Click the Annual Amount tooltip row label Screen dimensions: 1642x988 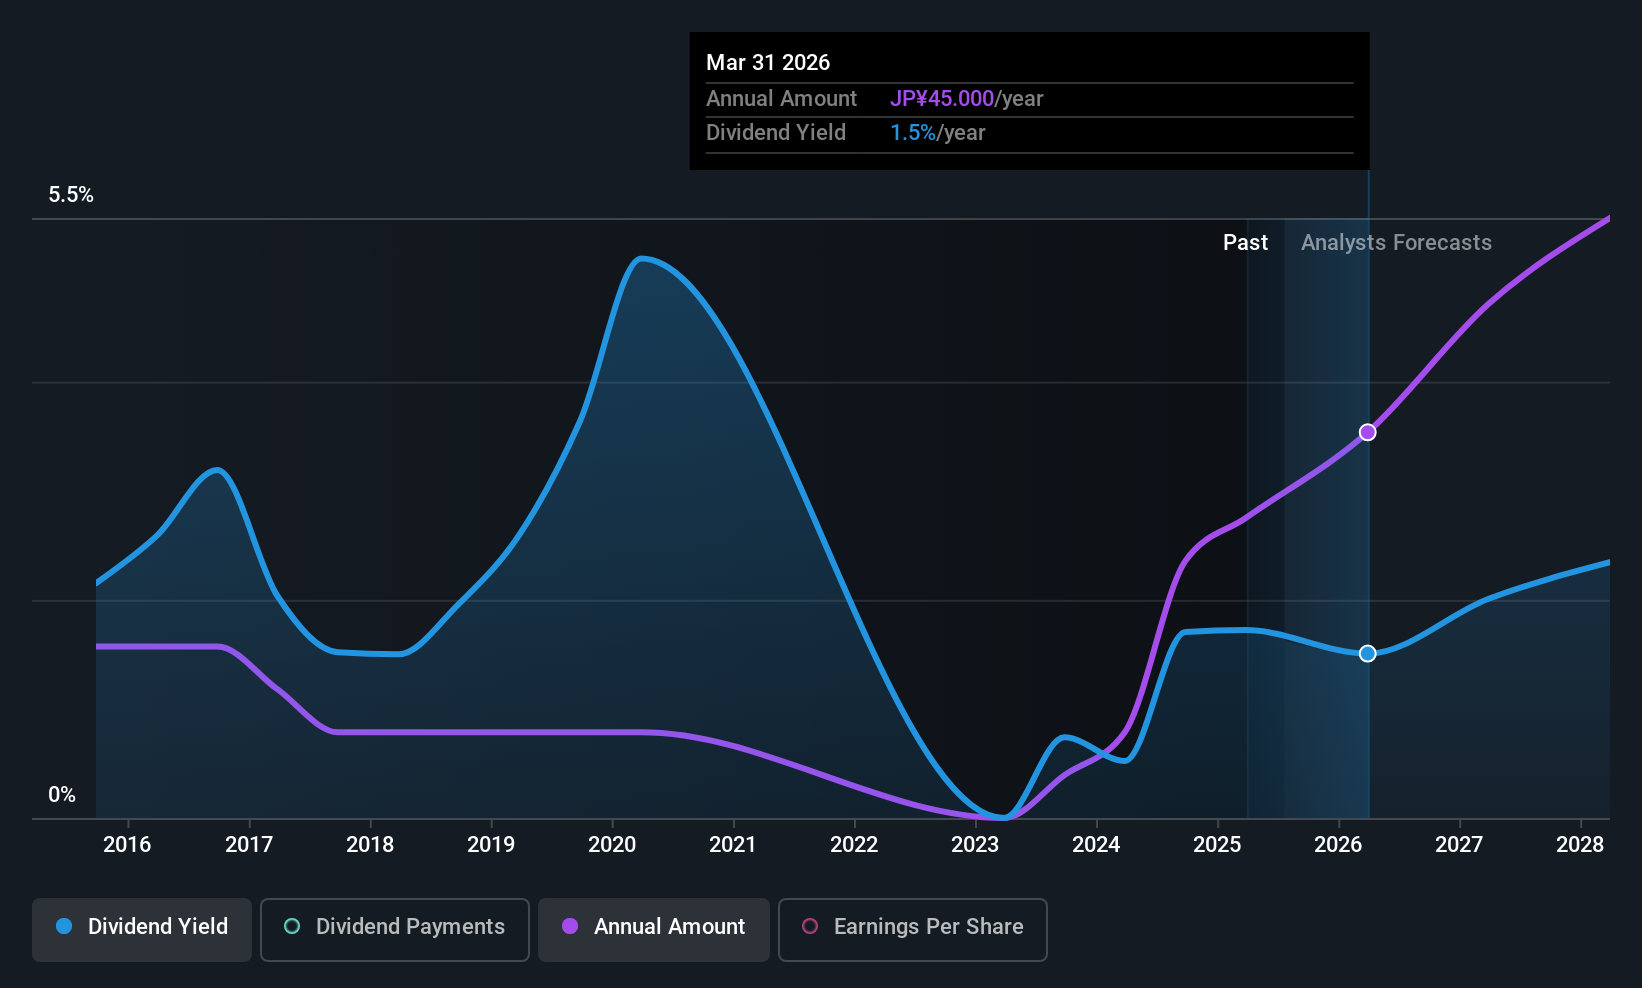[x=781, y=99]
